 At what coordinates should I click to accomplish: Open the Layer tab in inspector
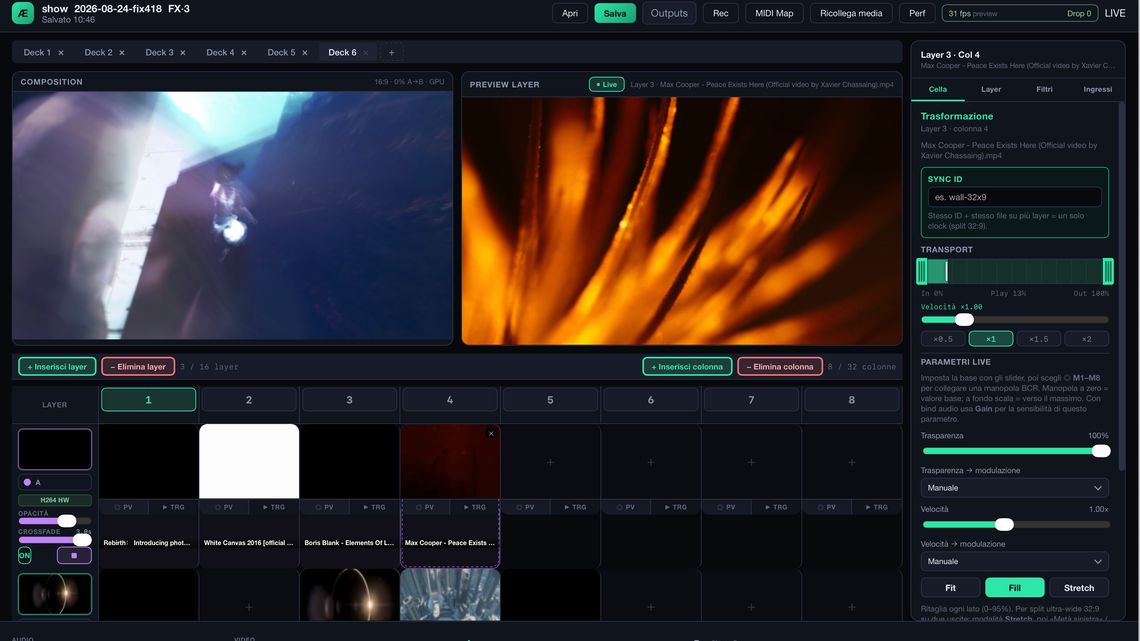991,89
